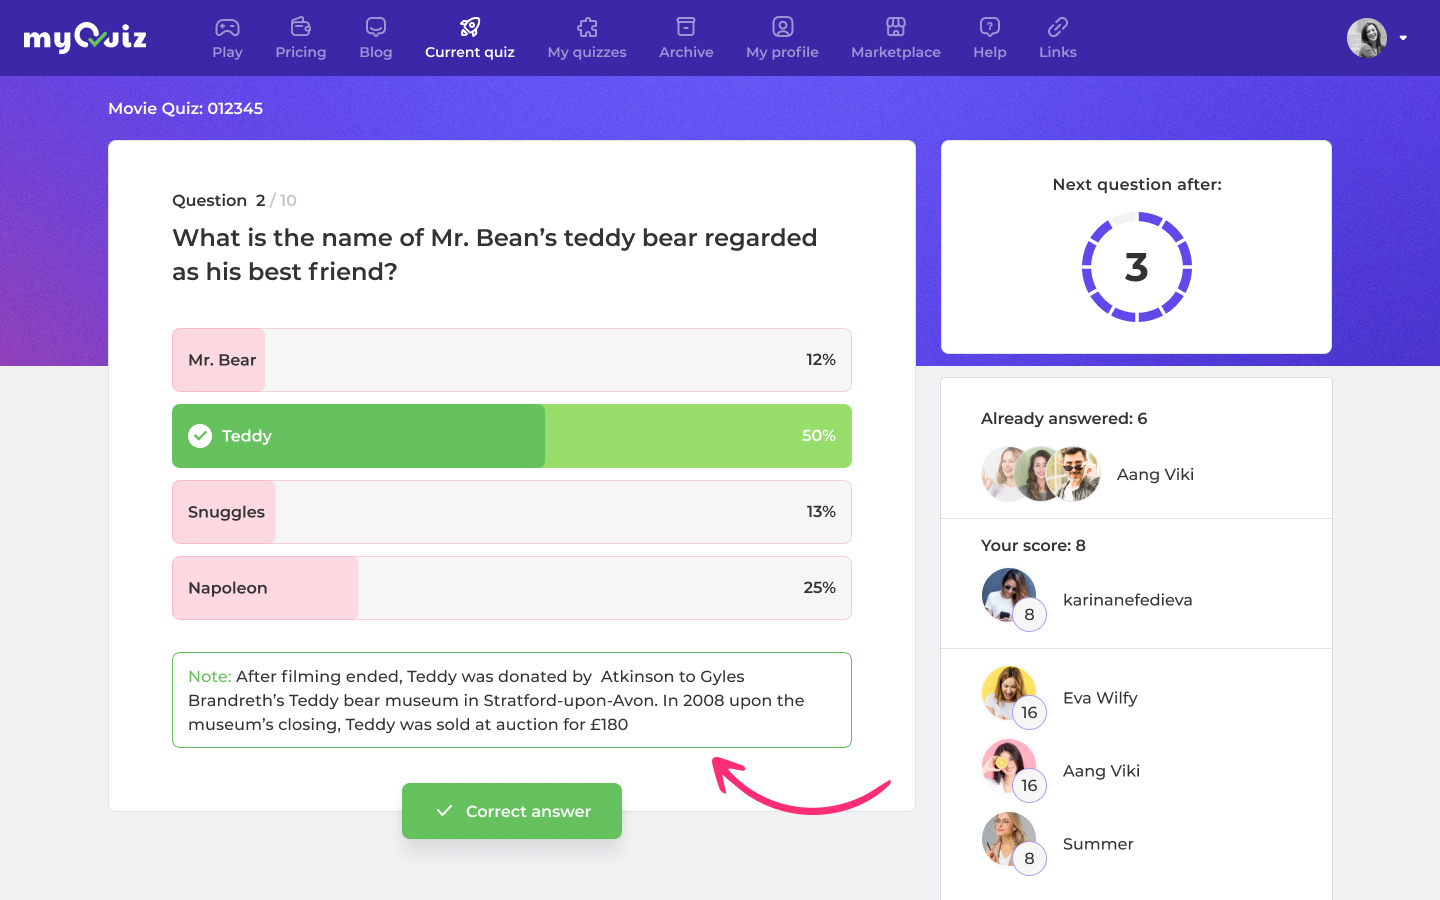Open the Links text label
The height and width of the screenshot is (900, 1440).
(x=1058, y=52)
